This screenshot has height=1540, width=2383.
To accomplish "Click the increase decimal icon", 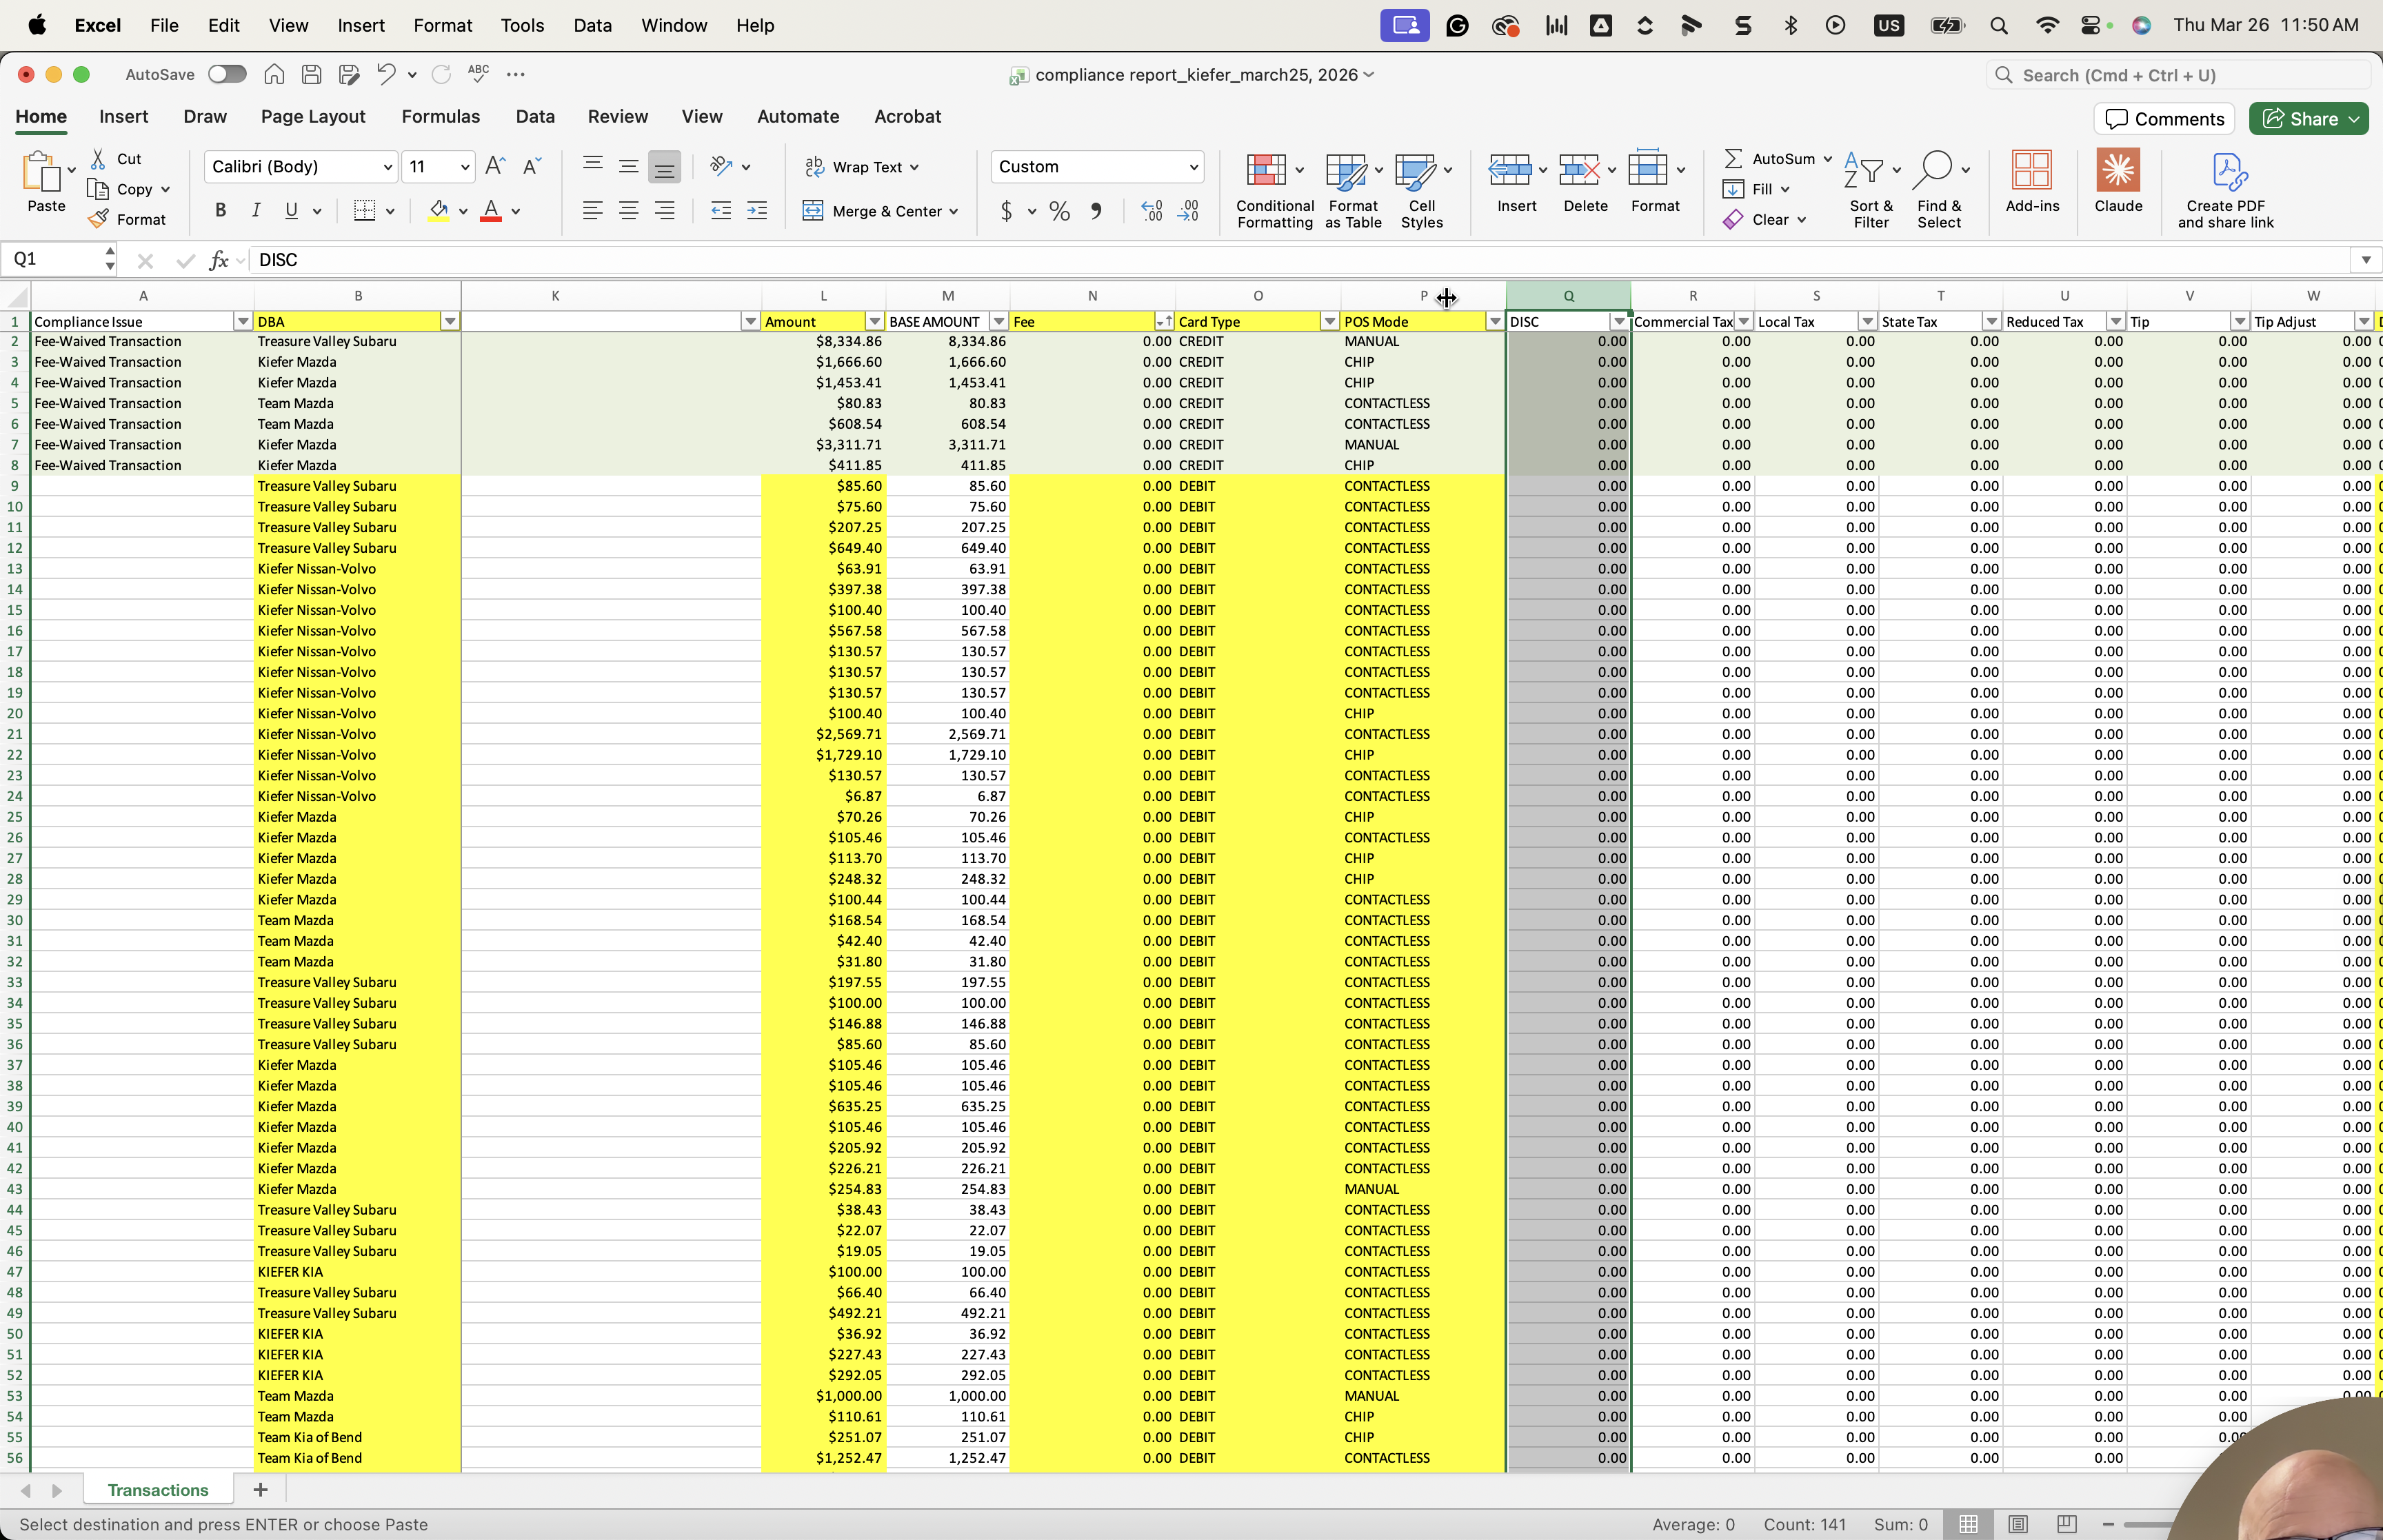I will [1151, 210].
